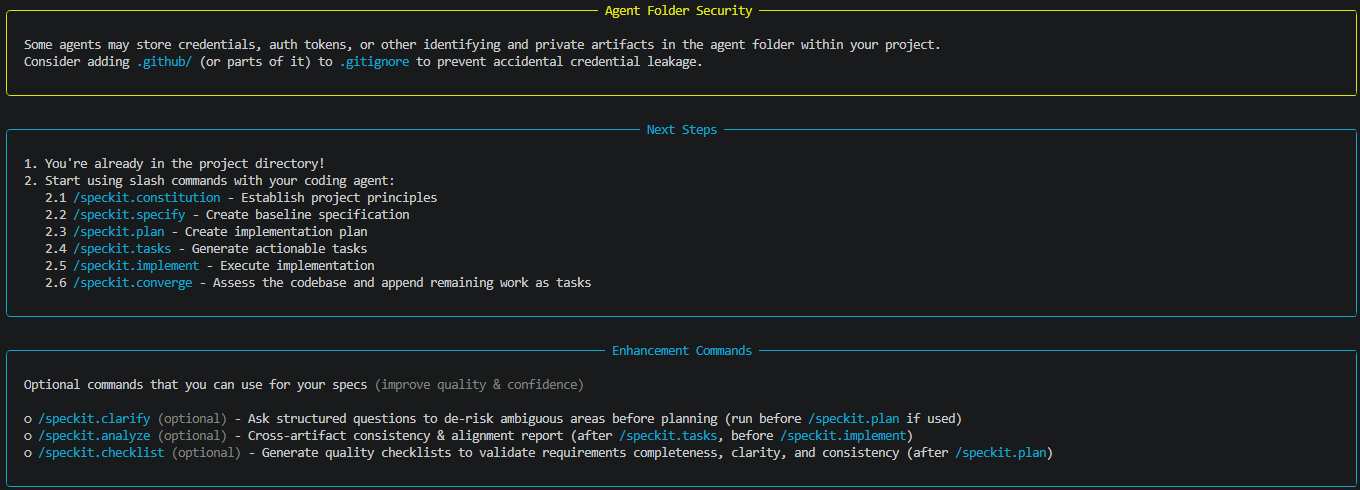This screenshot has width=1360, height=490.
Task: Click the '/speckit.analyze' command text
Action: point(94,436)
